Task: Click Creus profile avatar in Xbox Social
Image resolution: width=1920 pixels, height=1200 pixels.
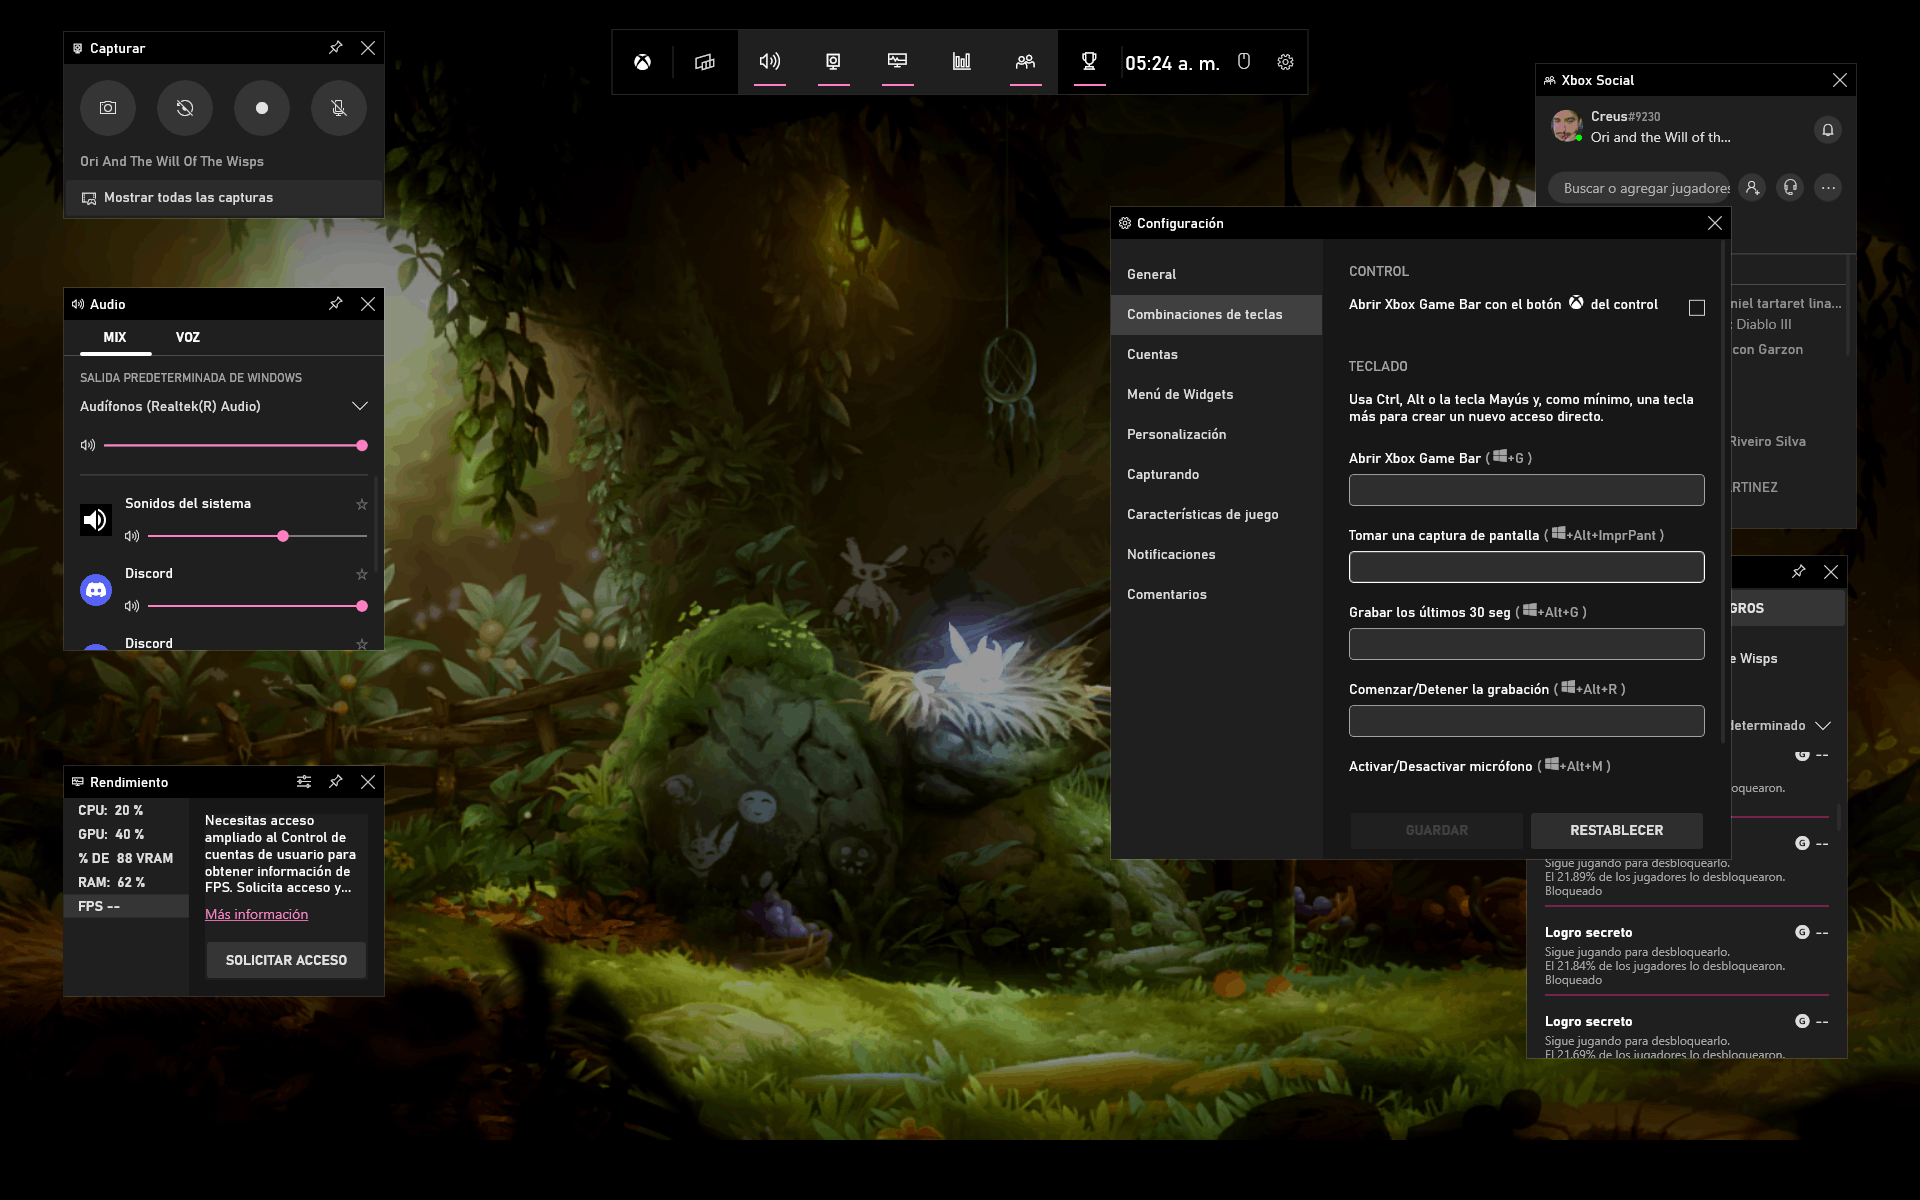Action: 1566,126
